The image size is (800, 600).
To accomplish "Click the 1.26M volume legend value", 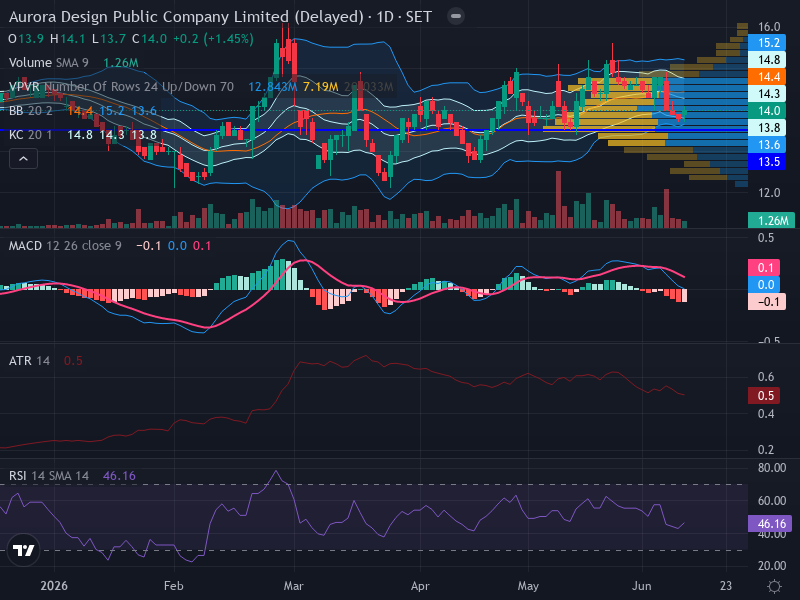I will click(x=121, y=63).
